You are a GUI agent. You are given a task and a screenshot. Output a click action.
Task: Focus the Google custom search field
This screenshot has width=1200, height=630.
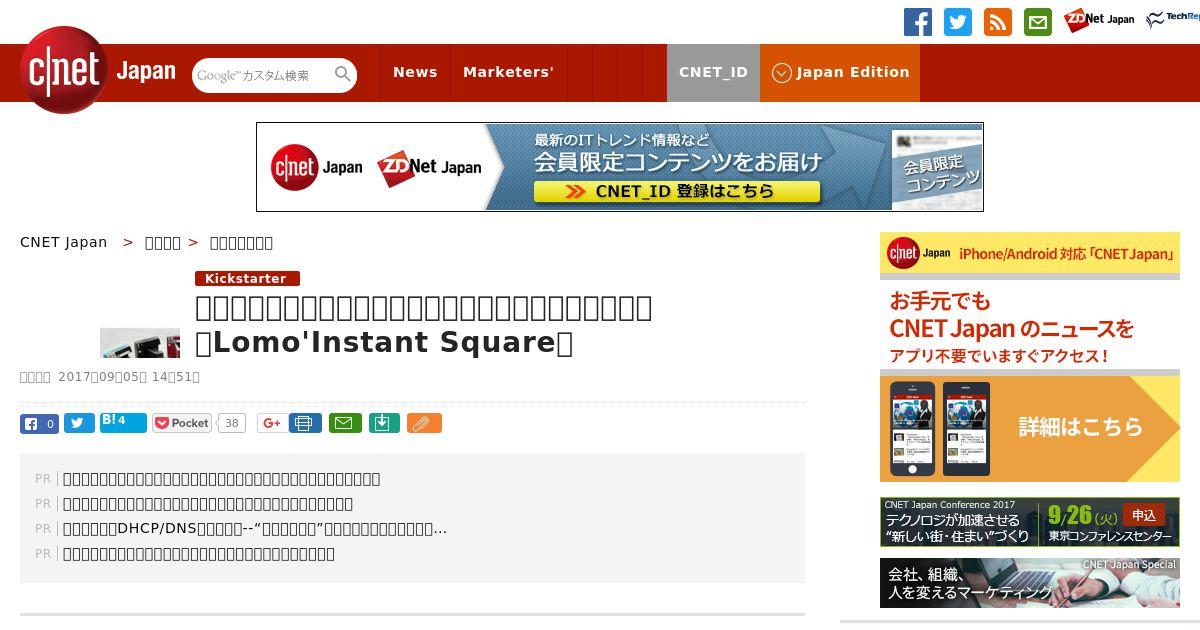point(263,75)
